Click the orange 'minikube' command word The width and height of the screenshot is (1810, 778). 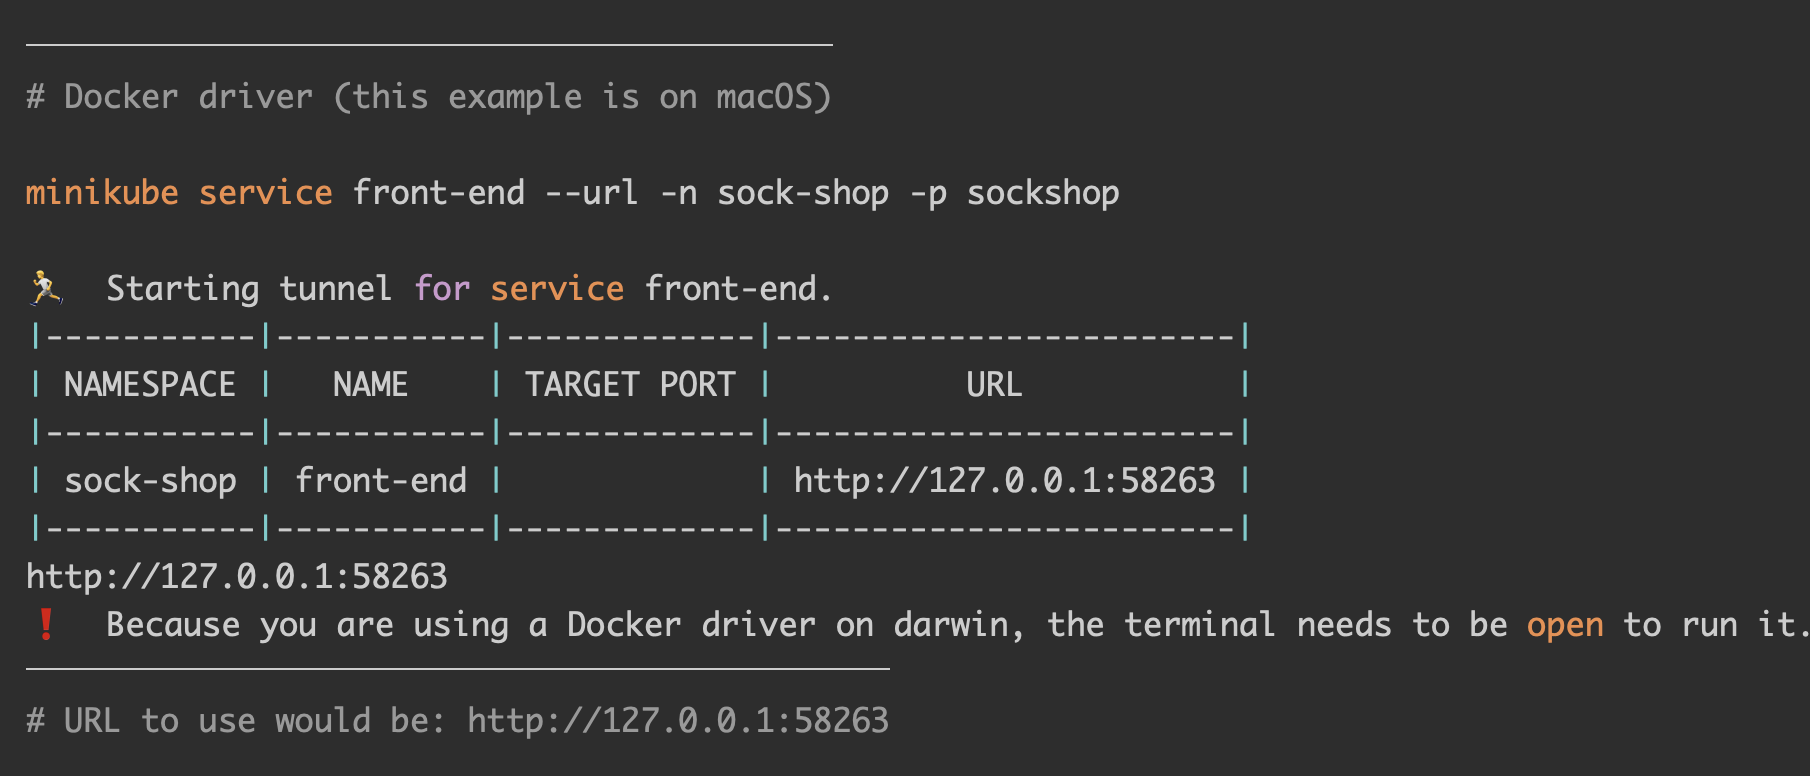pos(102,192)
